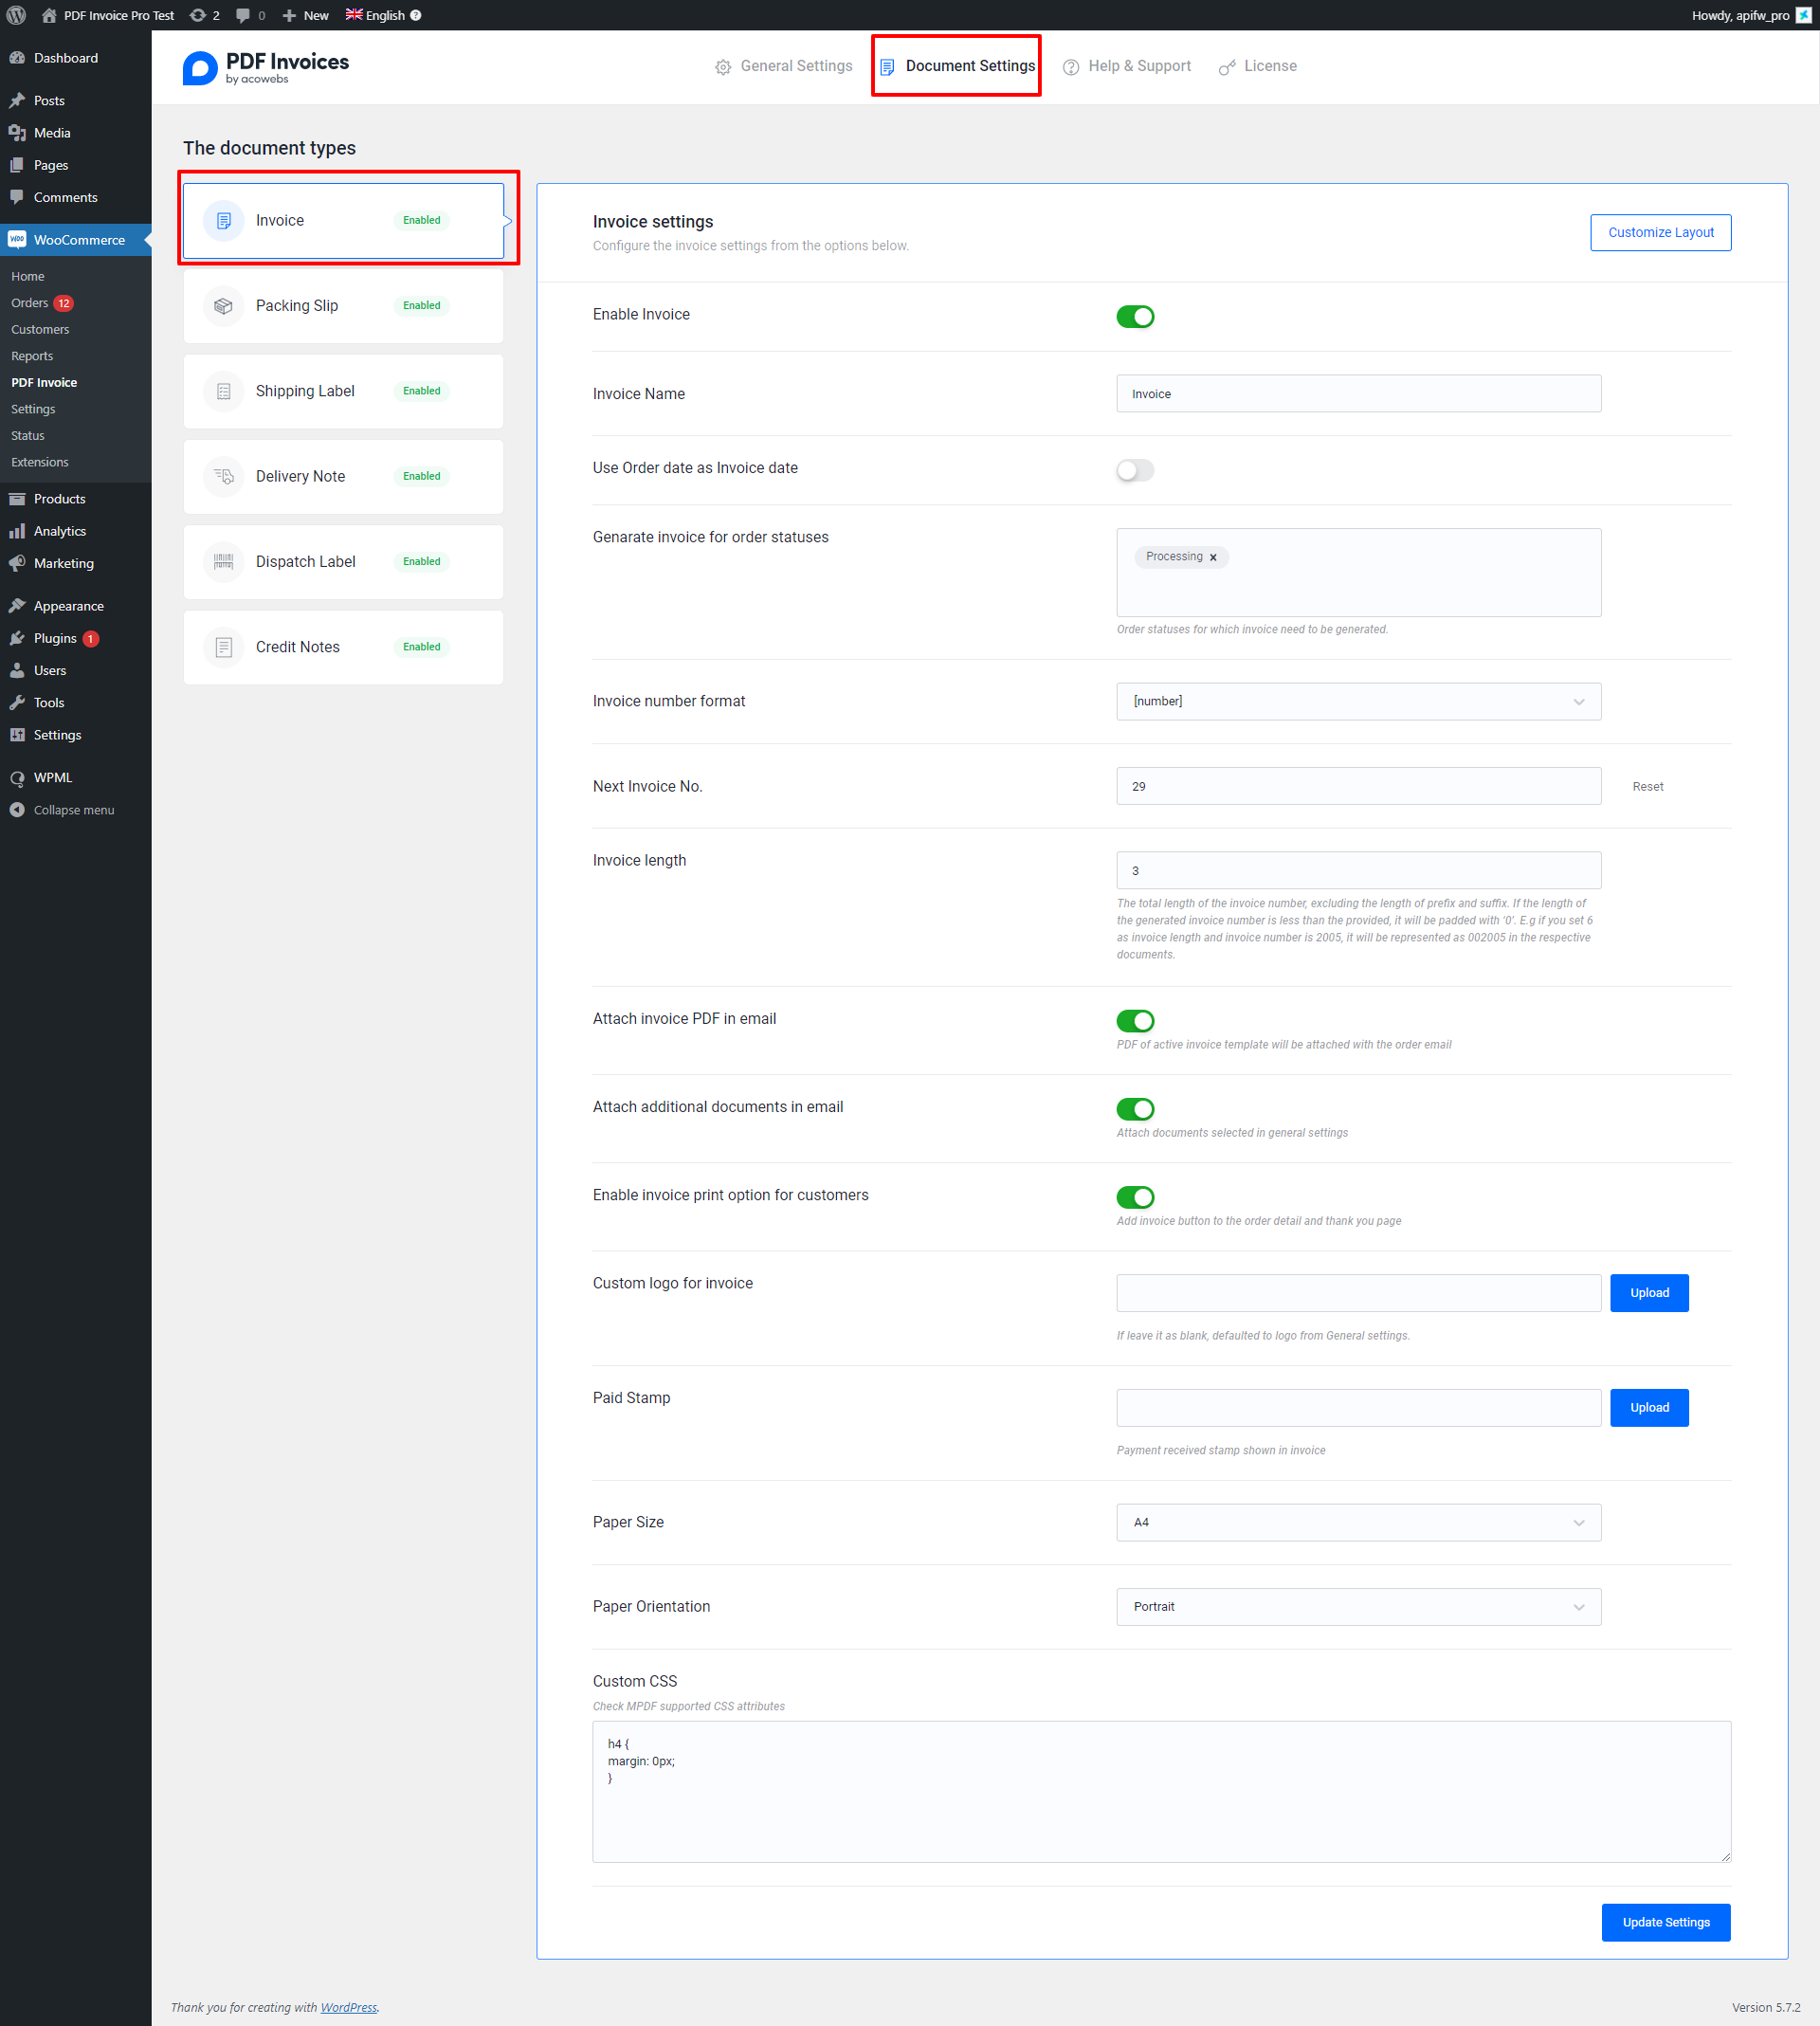Switch to Document Settings tab
The height and width of the screenshot is (2026, 1820).
point(957,66)
